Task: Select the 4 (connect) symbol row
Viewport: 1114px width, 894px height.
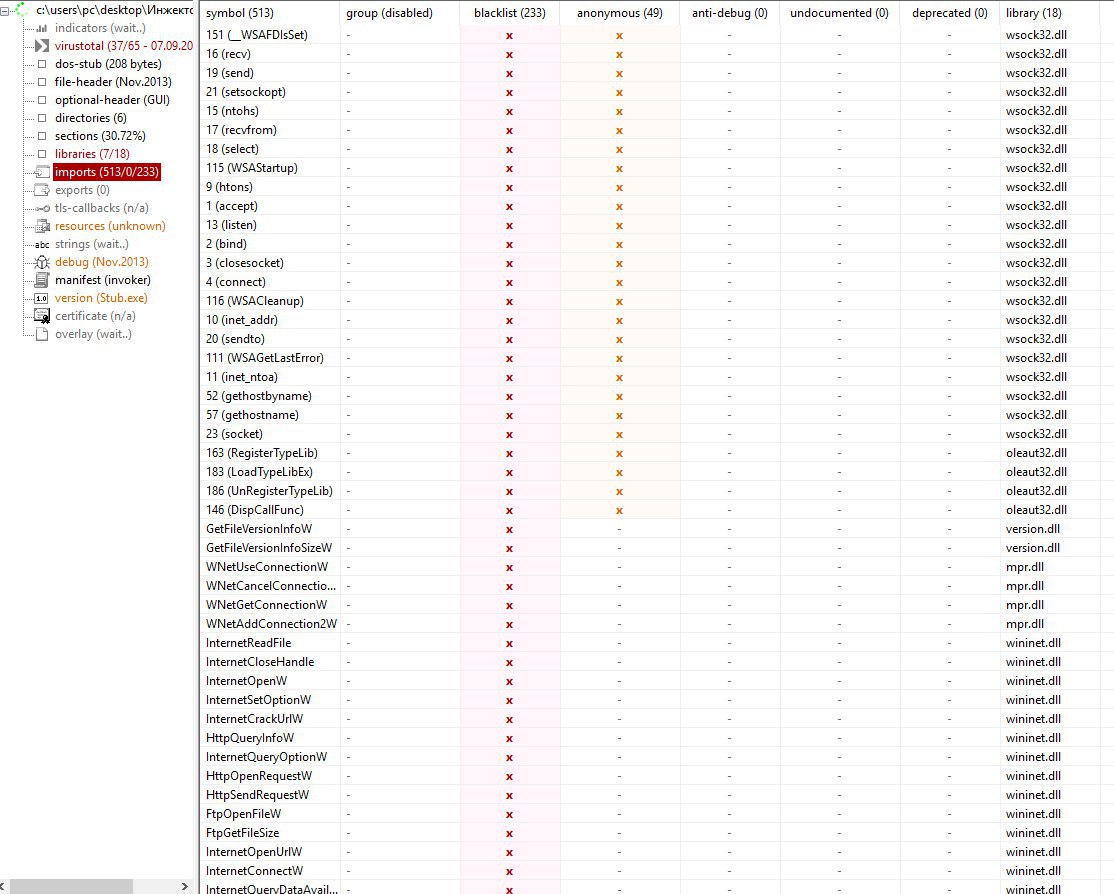Action: click(x=236, y=282)
